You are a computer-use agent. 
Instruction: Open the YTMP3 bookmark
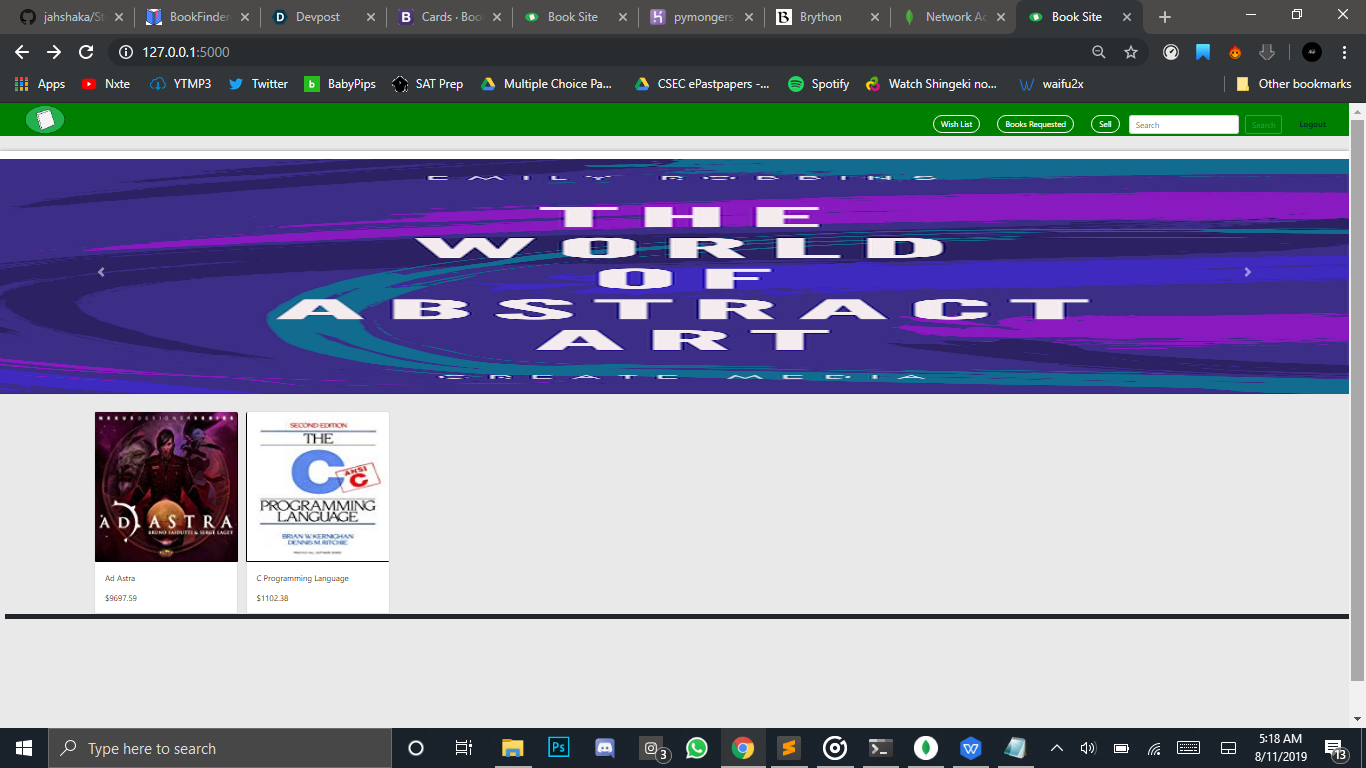(x=180, y=84)
